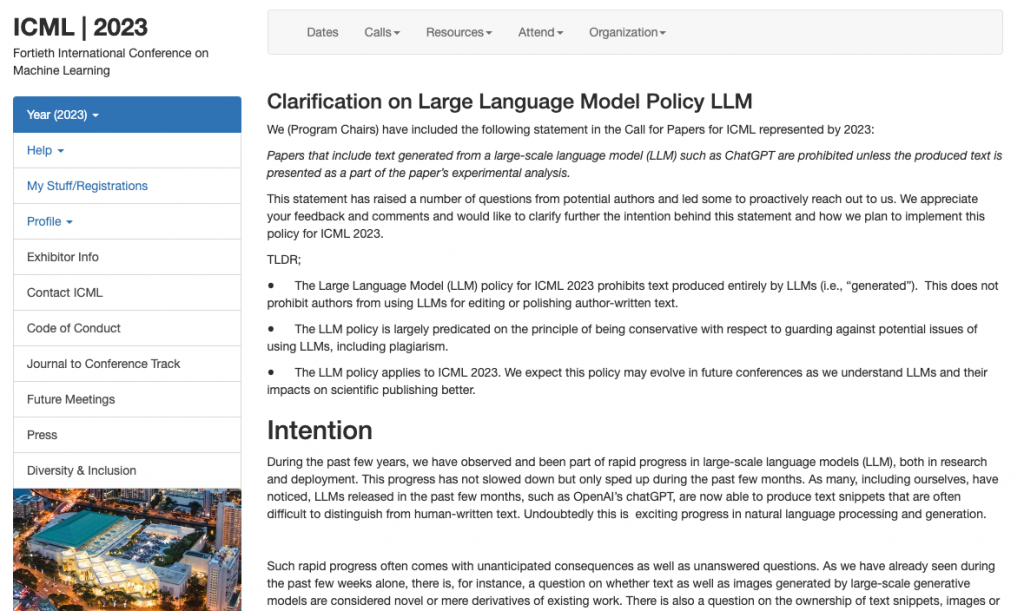Click the sentence starting 'We (Program Chairs) have included'
Screen dimensions: 1024x611
coord(570,129)
